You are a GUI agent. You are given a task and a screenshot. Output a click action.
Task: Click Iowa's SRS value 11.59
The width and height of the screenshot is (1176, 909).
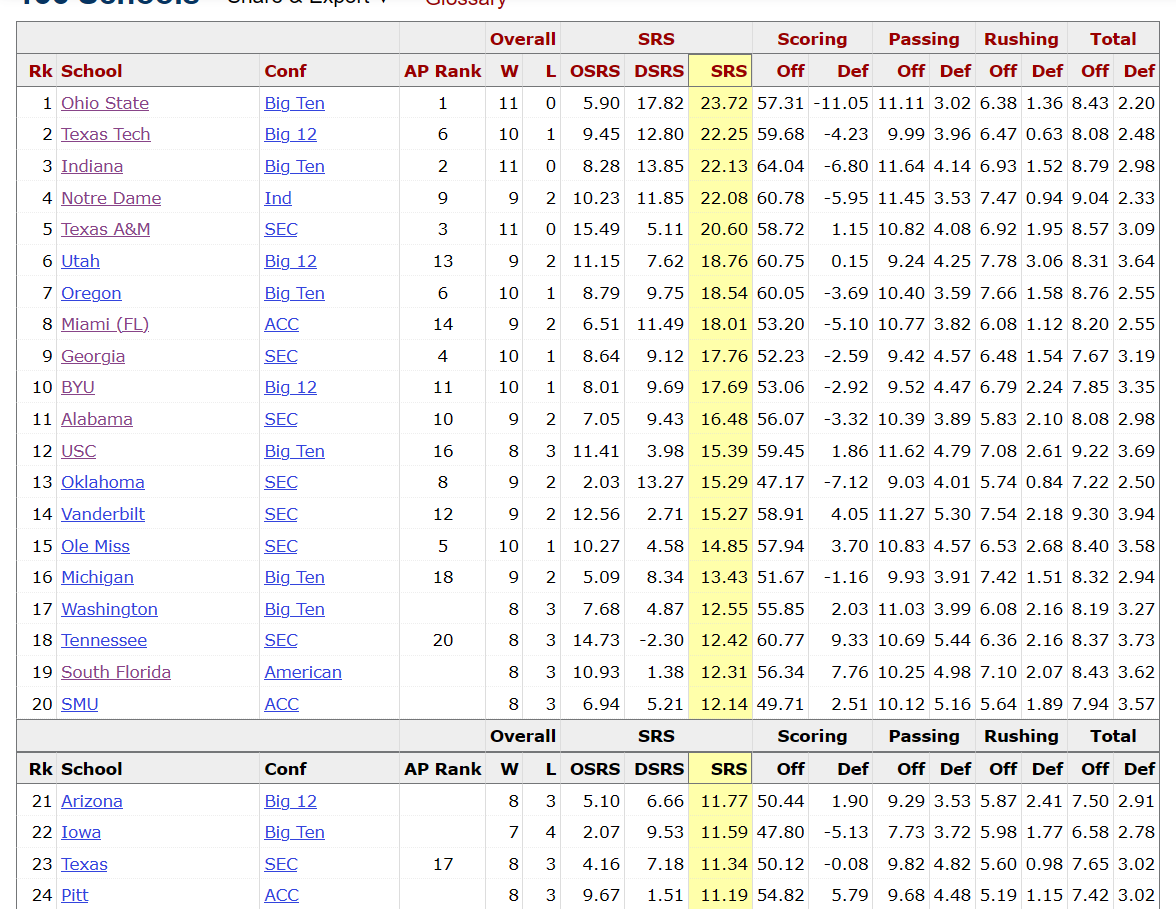pos(724,832)
